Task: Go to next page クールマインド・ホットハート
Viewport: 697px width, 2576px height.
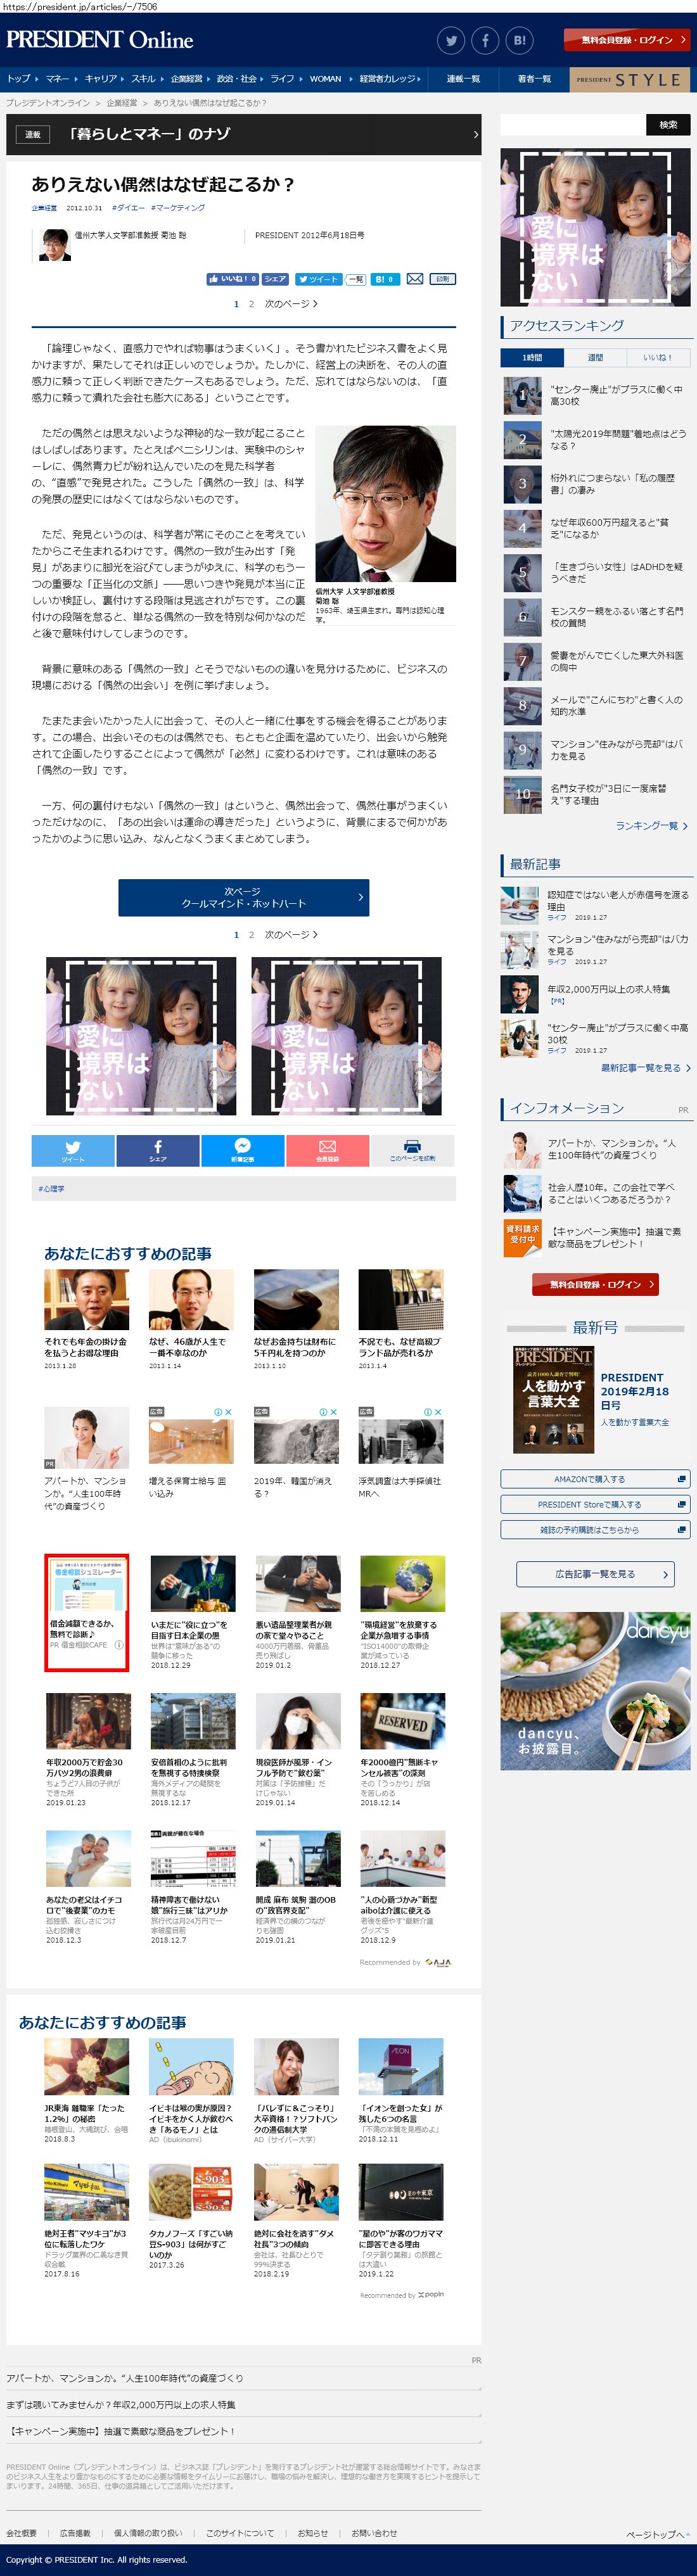Action: (243, 897)
